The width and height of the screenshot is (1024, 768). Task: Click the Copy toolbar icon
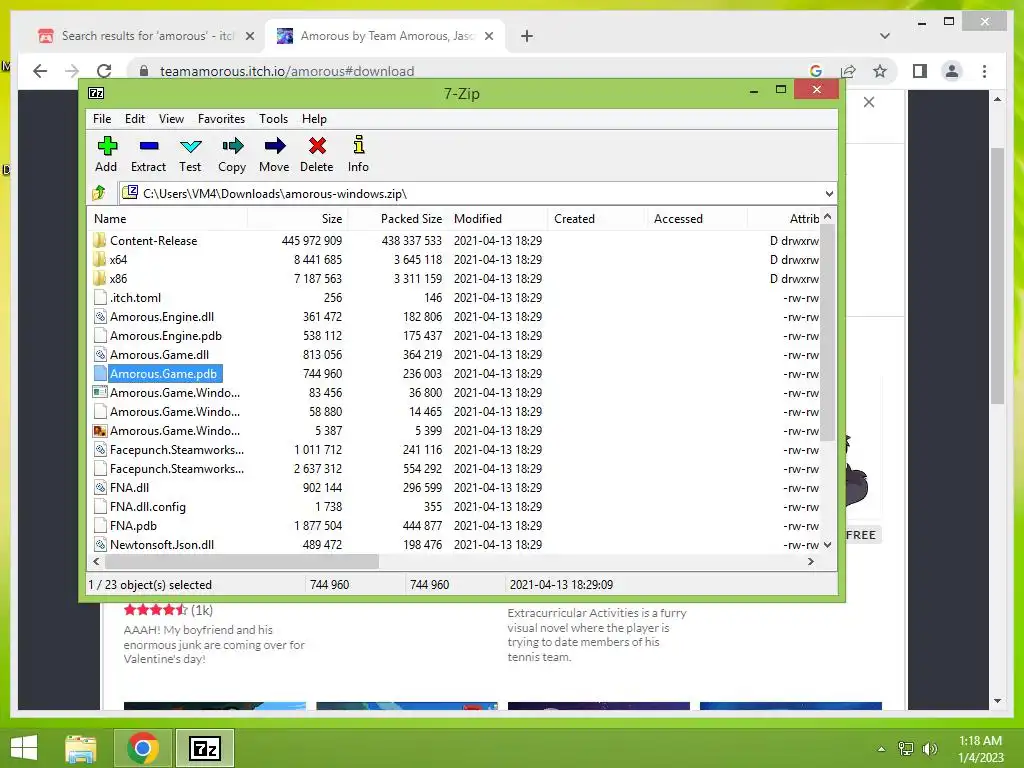click(x=232, y=146)
